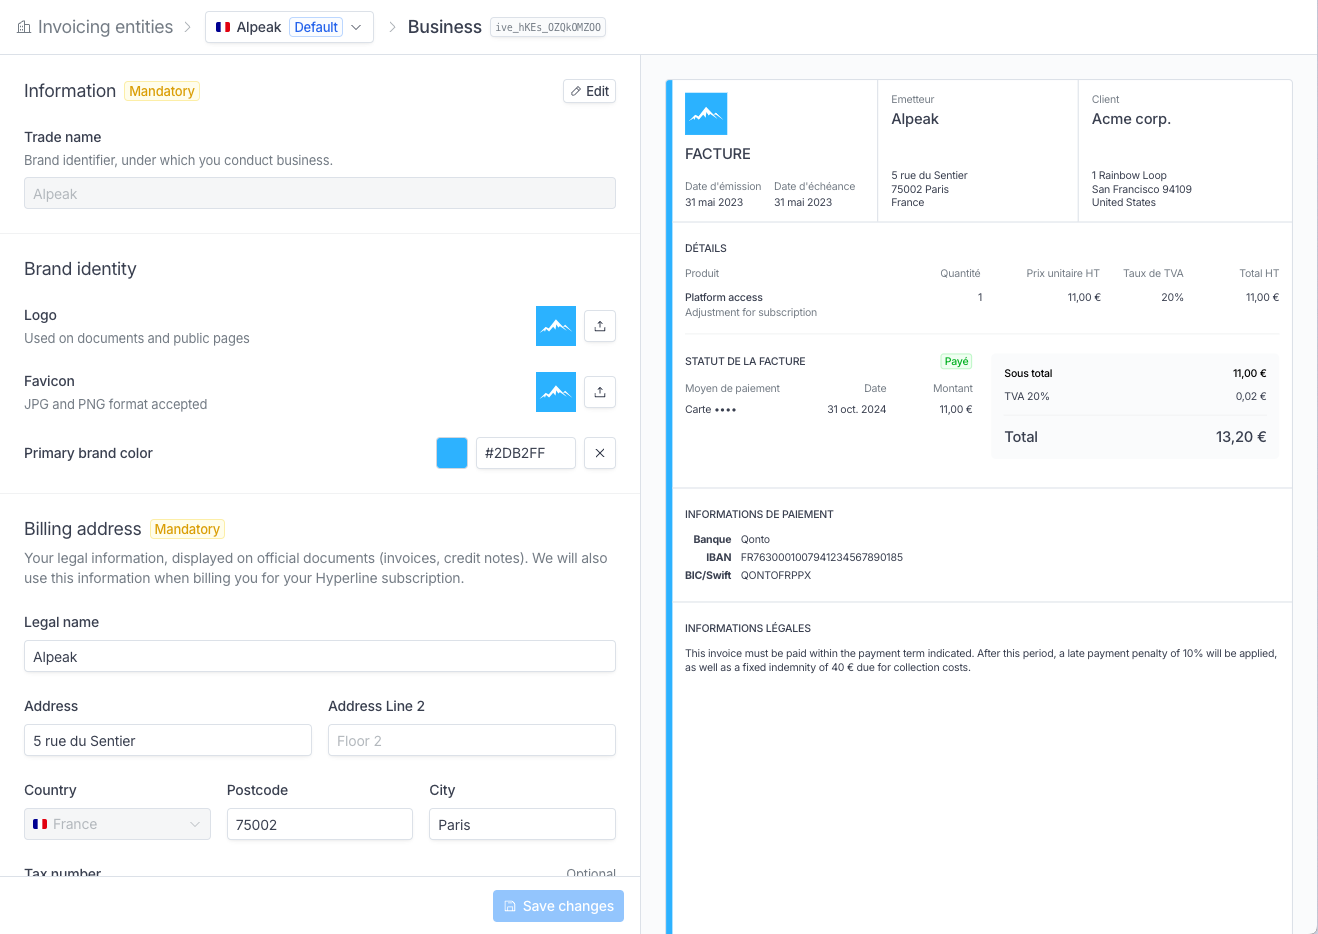Click TVA 20% line in totals
The width and height of the screenshot is (1318, 934).
(1135, 396)
